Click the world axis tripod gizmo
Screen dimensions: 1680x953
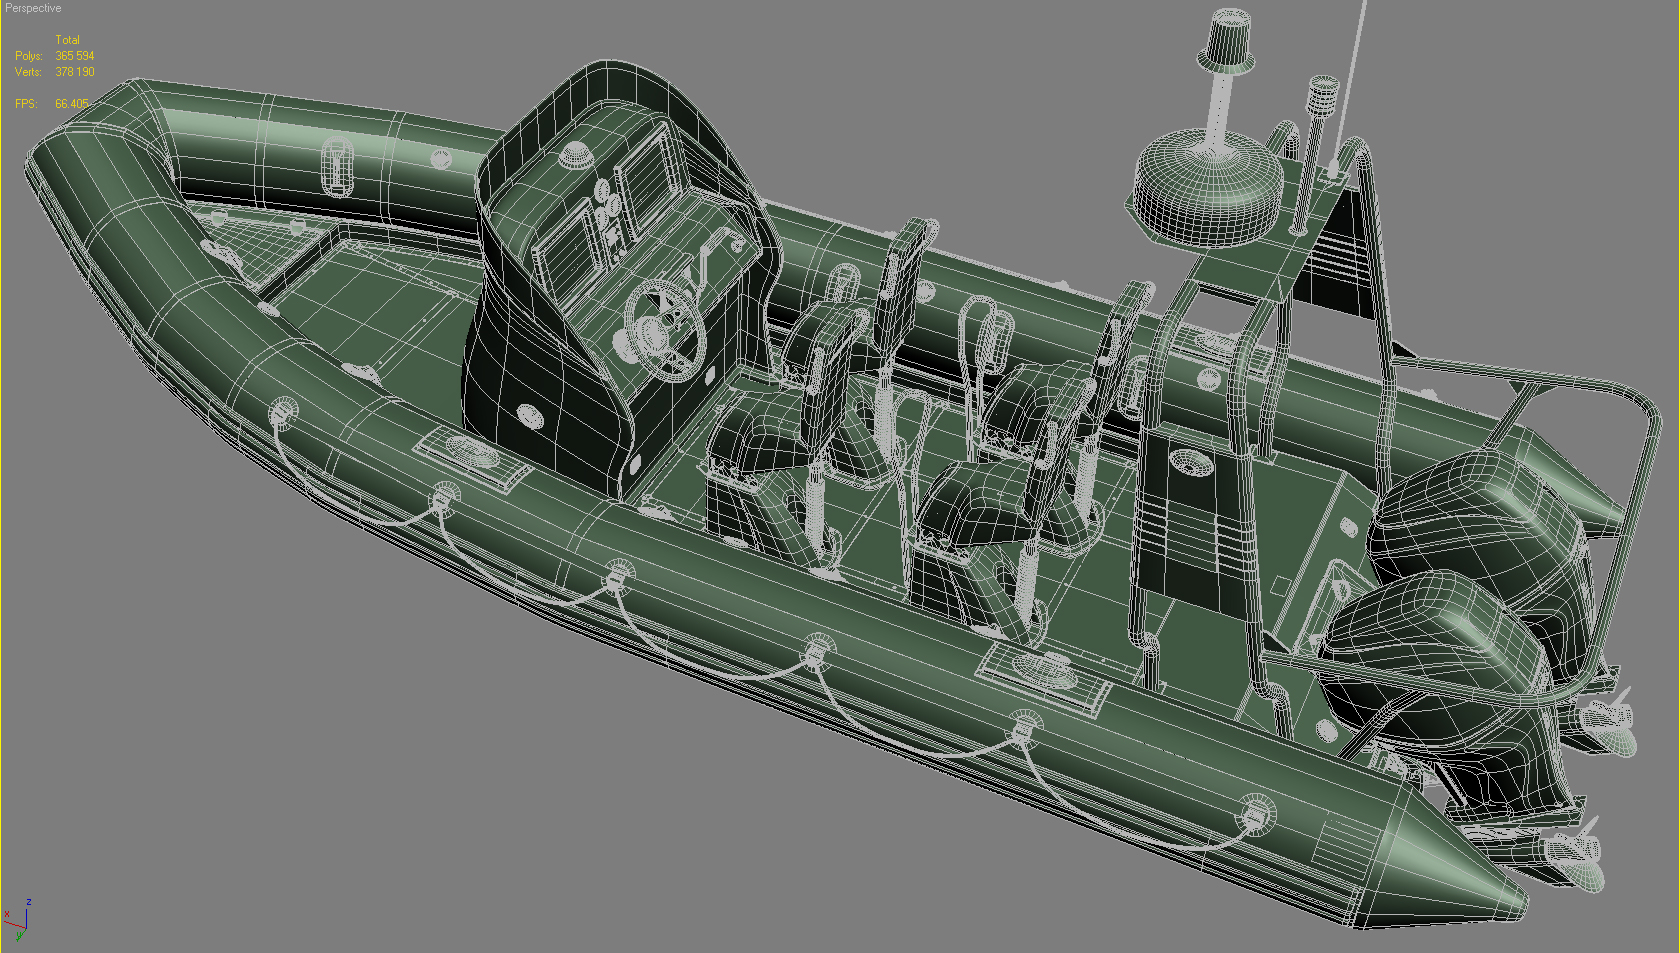pyautogui.click(x=26, y=928)
